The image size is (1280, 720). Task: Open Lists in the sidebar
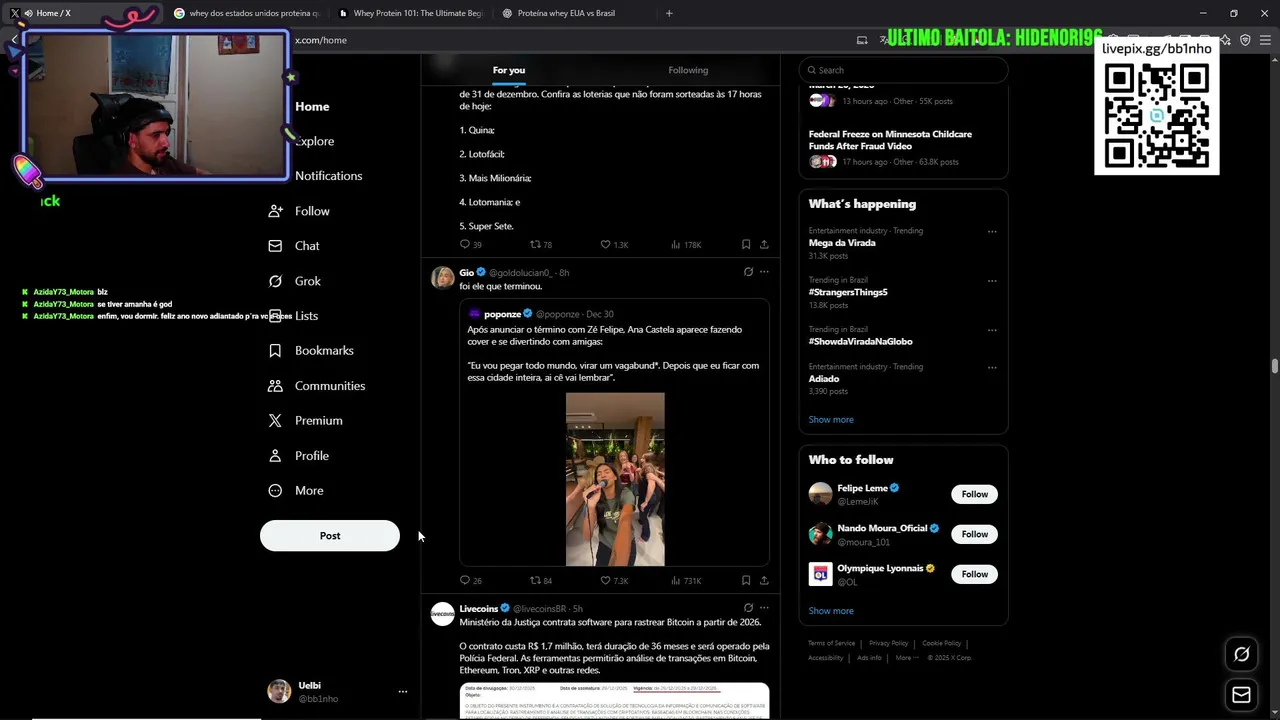pyautogui.click(x=306, y=316)
